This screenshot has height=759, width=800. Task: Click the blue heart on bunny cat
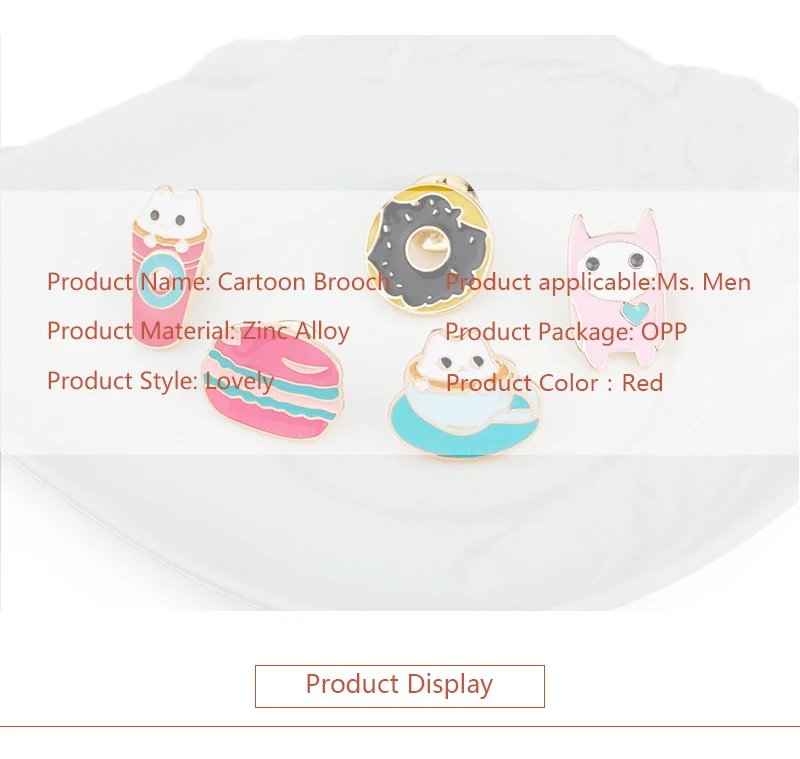[636, 312]
